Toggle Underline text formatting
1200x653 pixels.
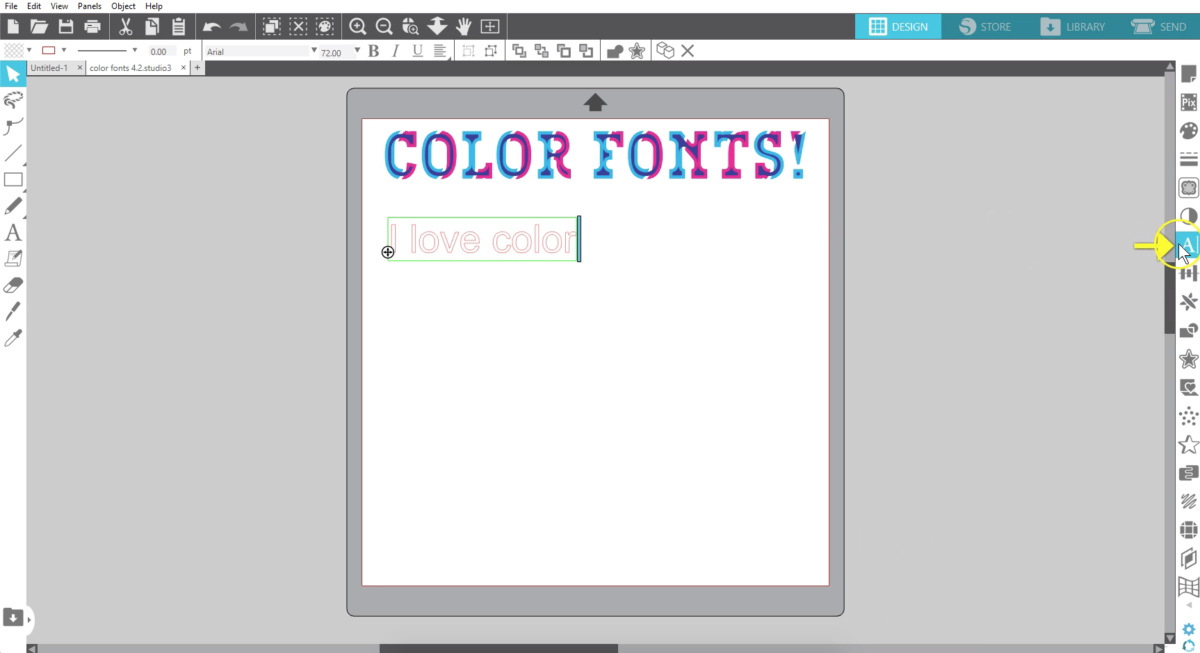(417, 51)
